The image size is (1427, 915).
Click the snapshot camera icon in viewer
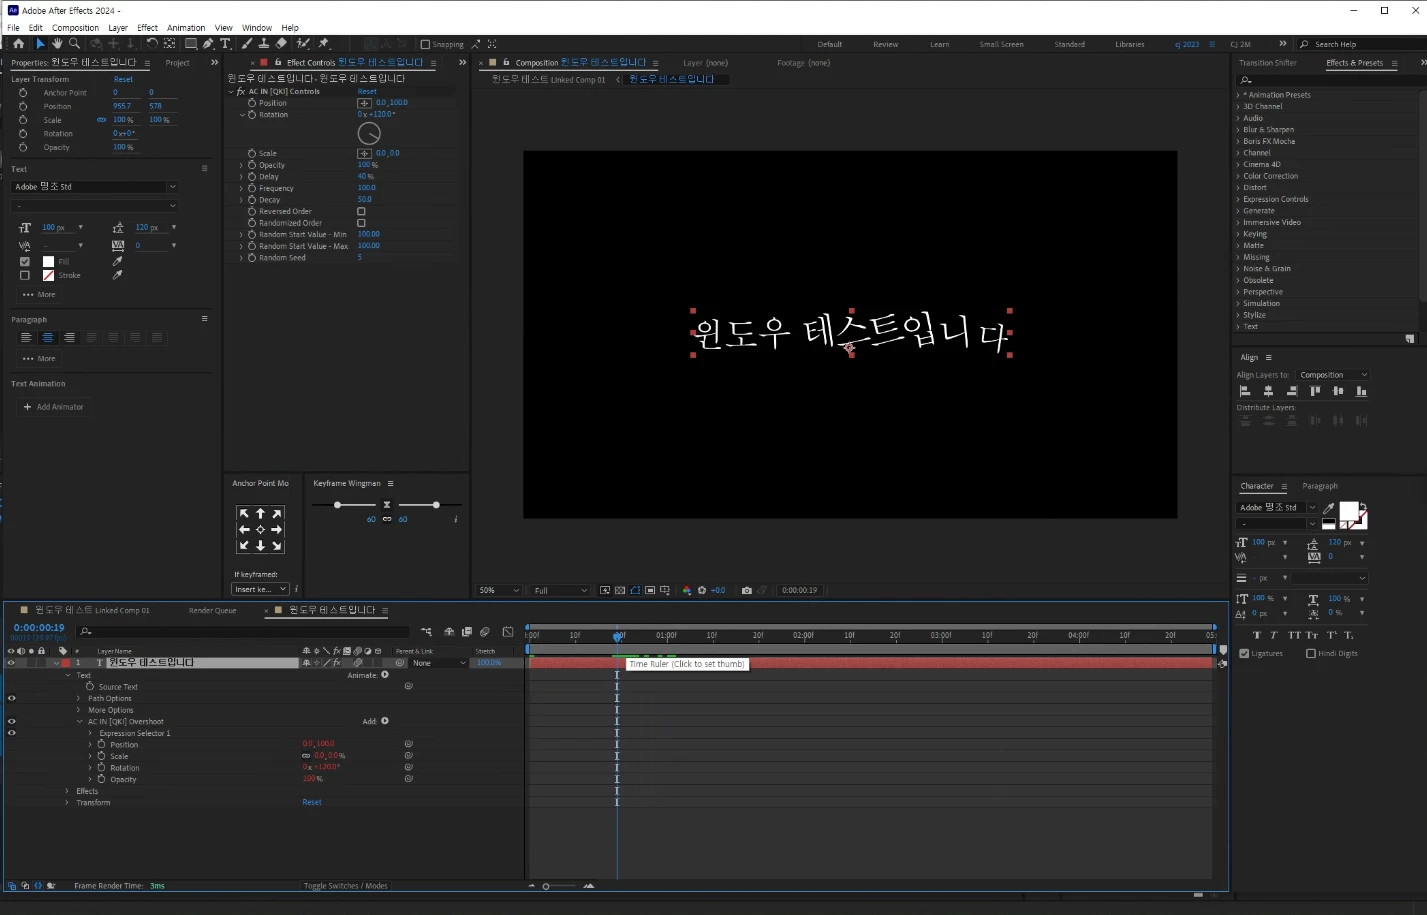tap(746, 590)
